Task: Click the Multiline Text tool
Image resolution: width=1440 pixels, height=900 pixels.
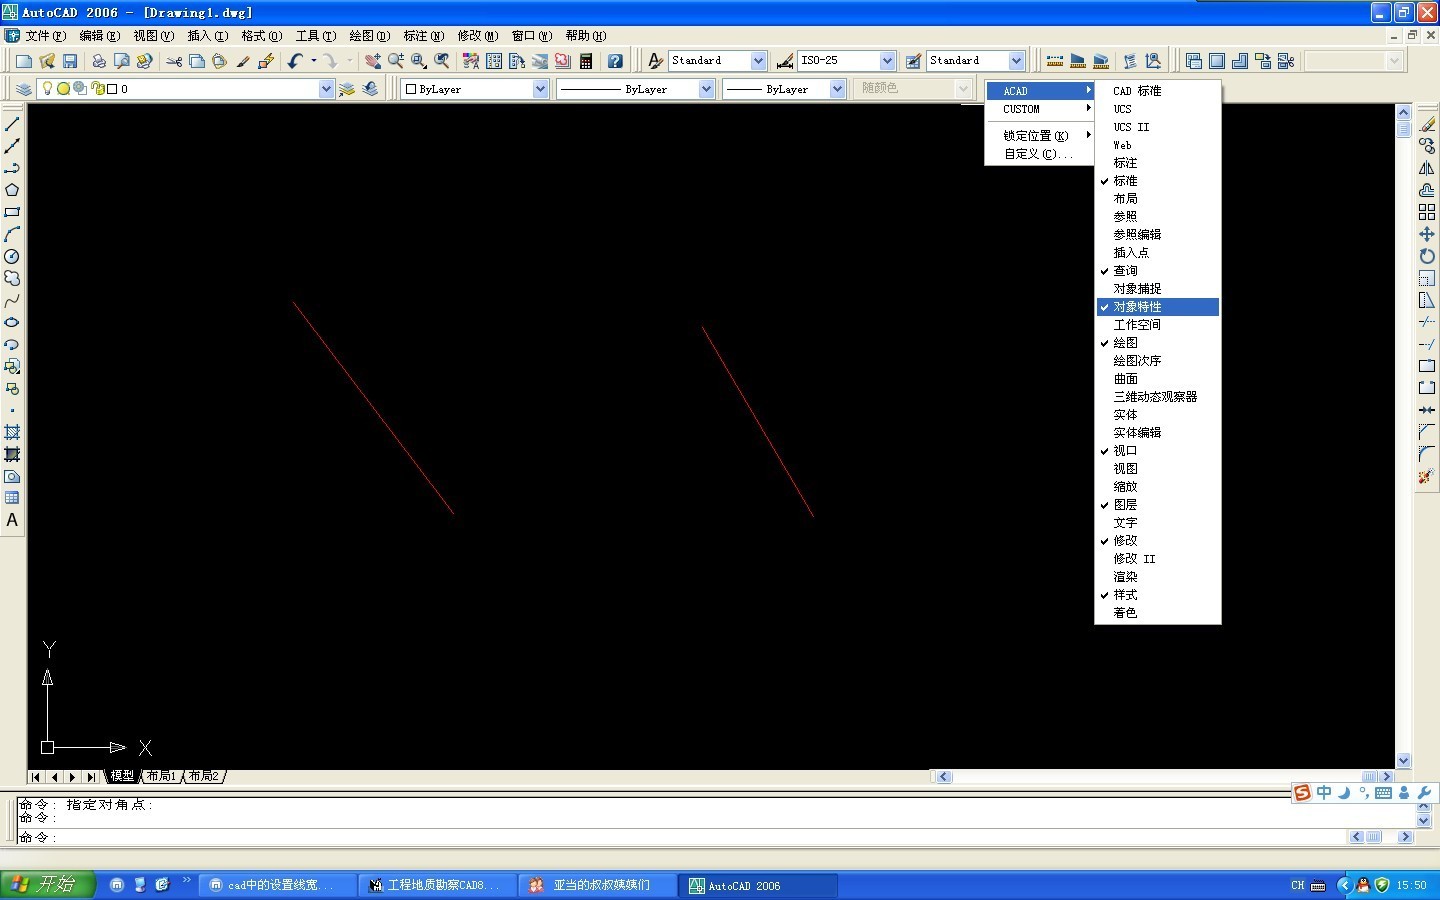Action: (x=12, y=520)
